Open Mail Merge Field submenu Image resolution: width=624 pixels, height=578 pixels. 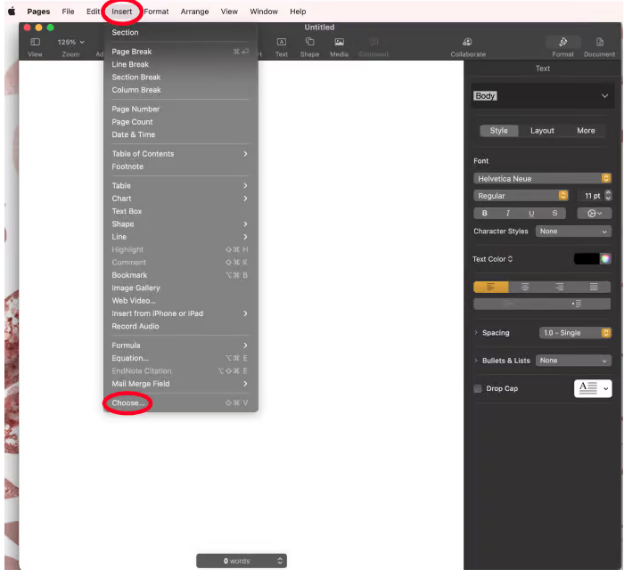(x=179, y=384)
